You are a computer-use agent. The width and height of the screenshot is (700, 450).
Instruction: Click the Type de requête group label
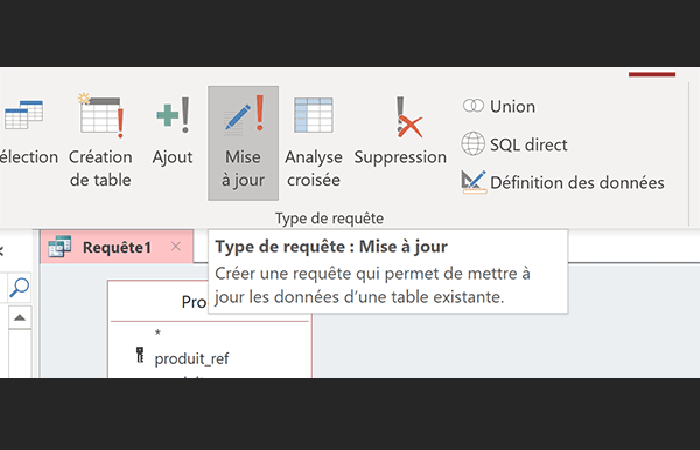[x=329, y=217]
